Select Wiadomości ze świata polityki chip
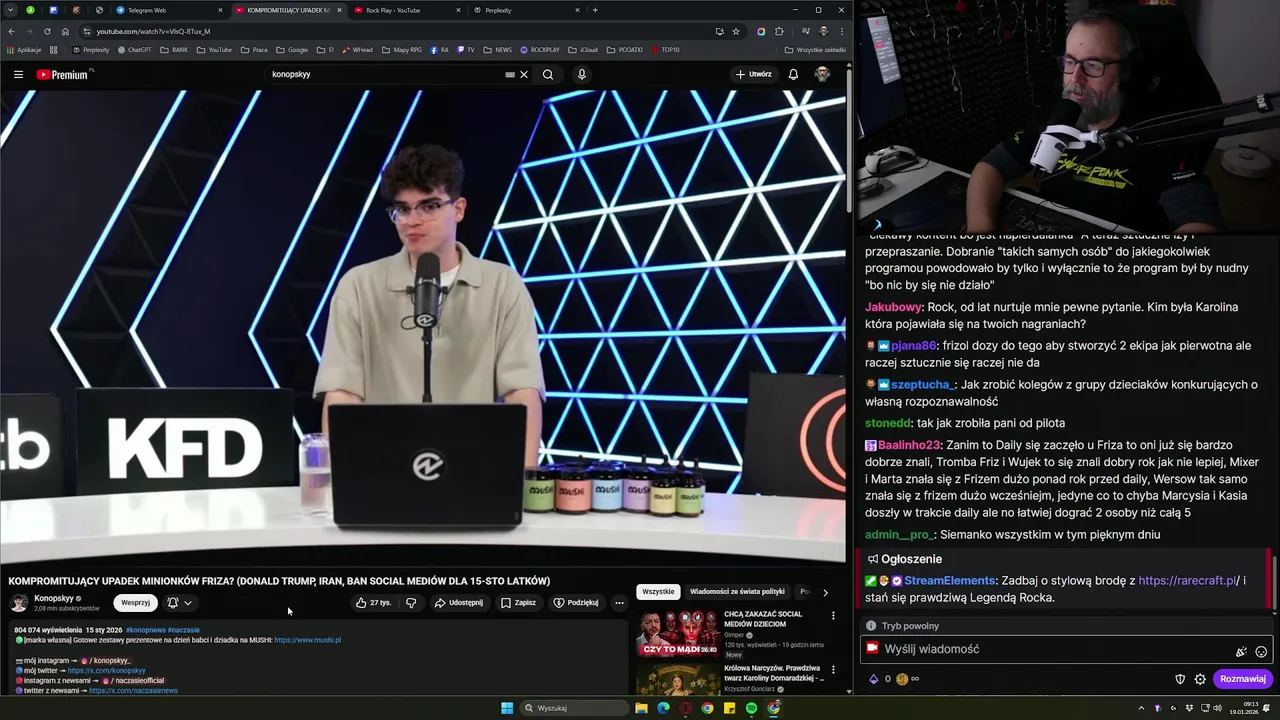 click(737, 592)
